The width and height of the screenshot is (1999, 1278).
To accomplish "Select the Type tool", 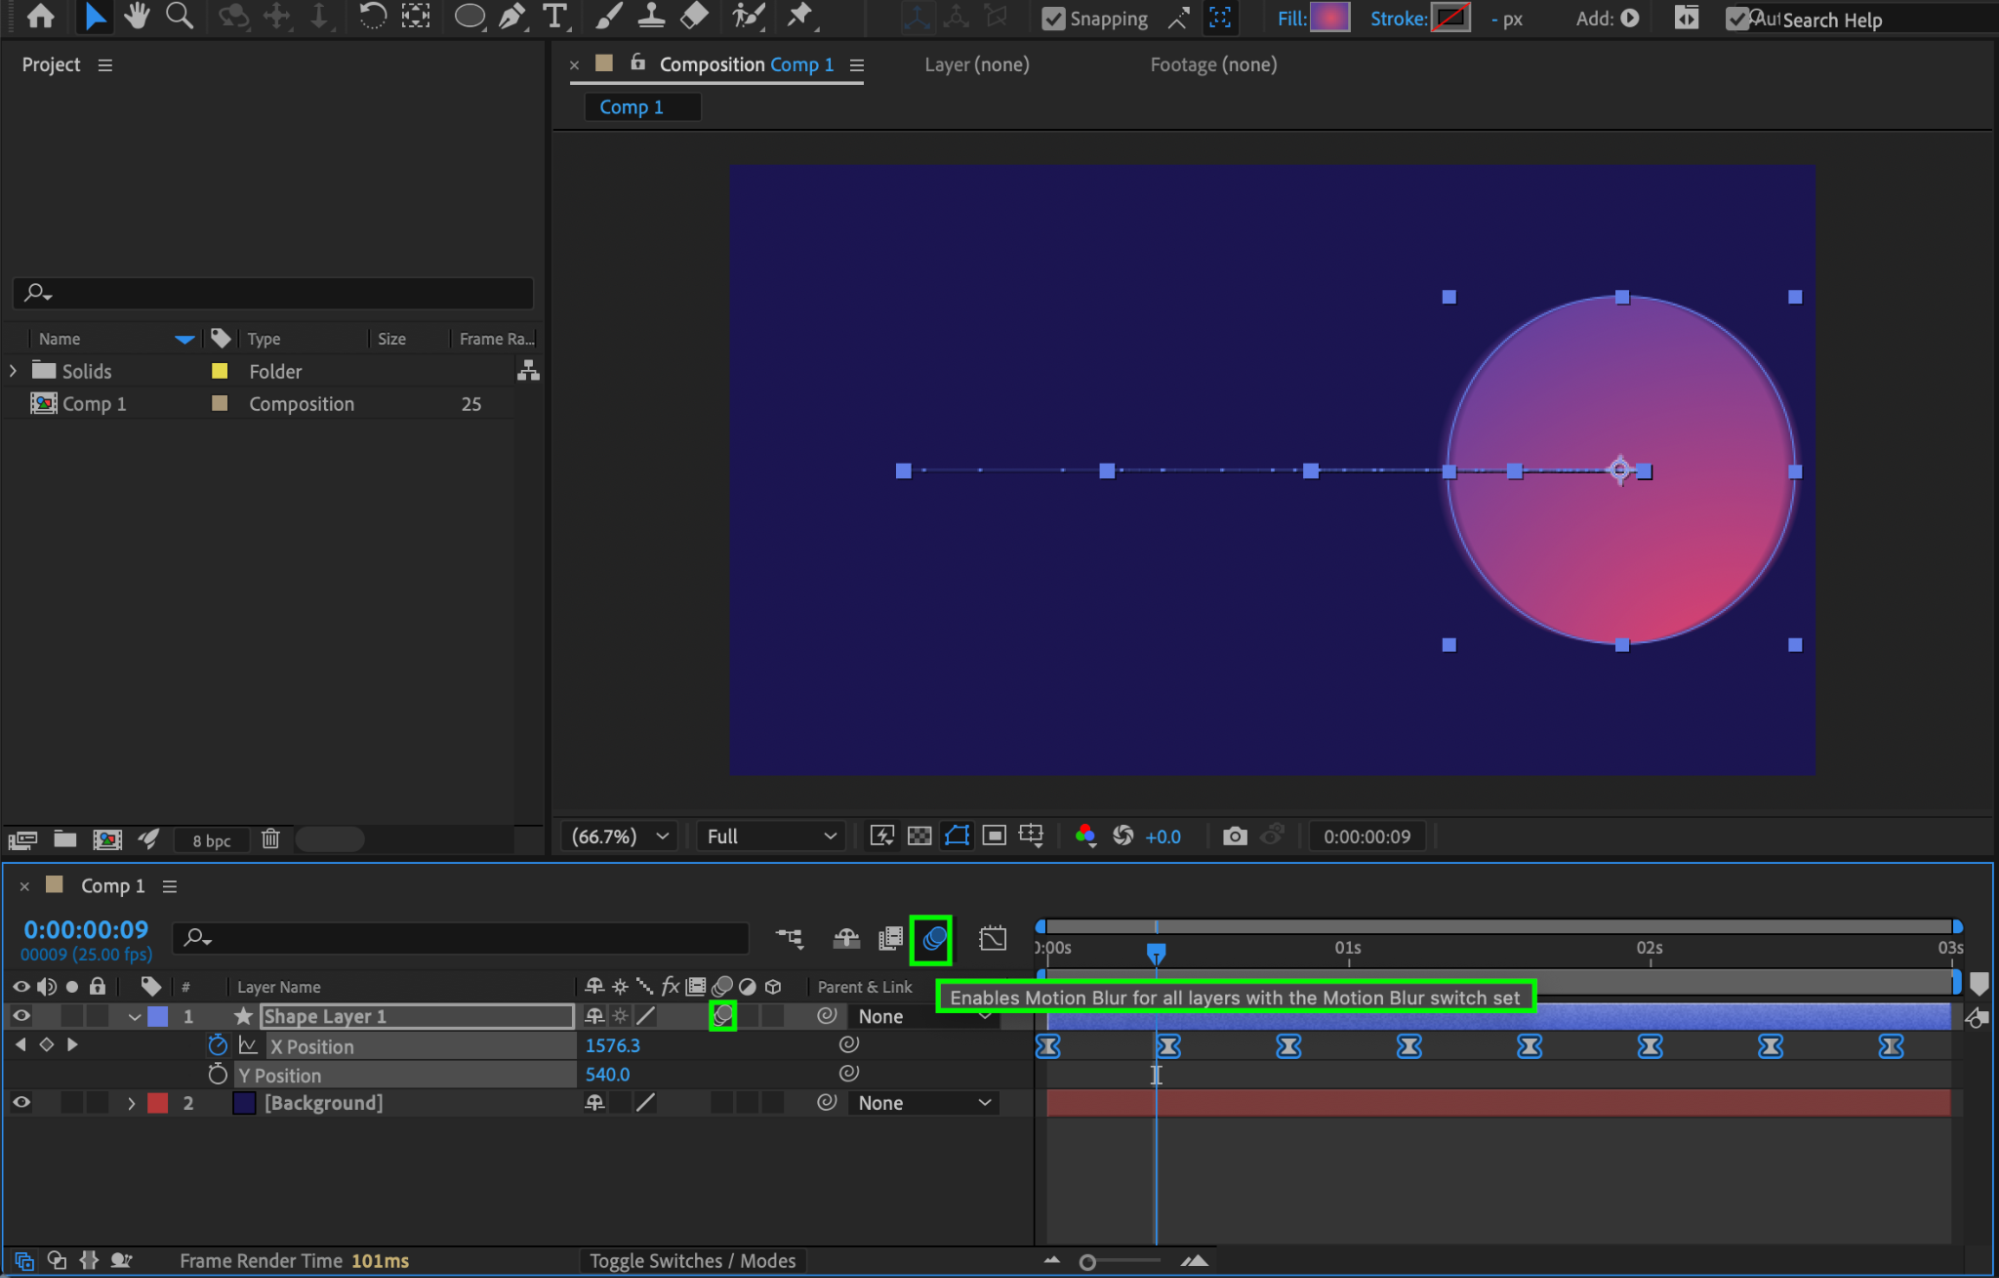I will pos(554,16).
